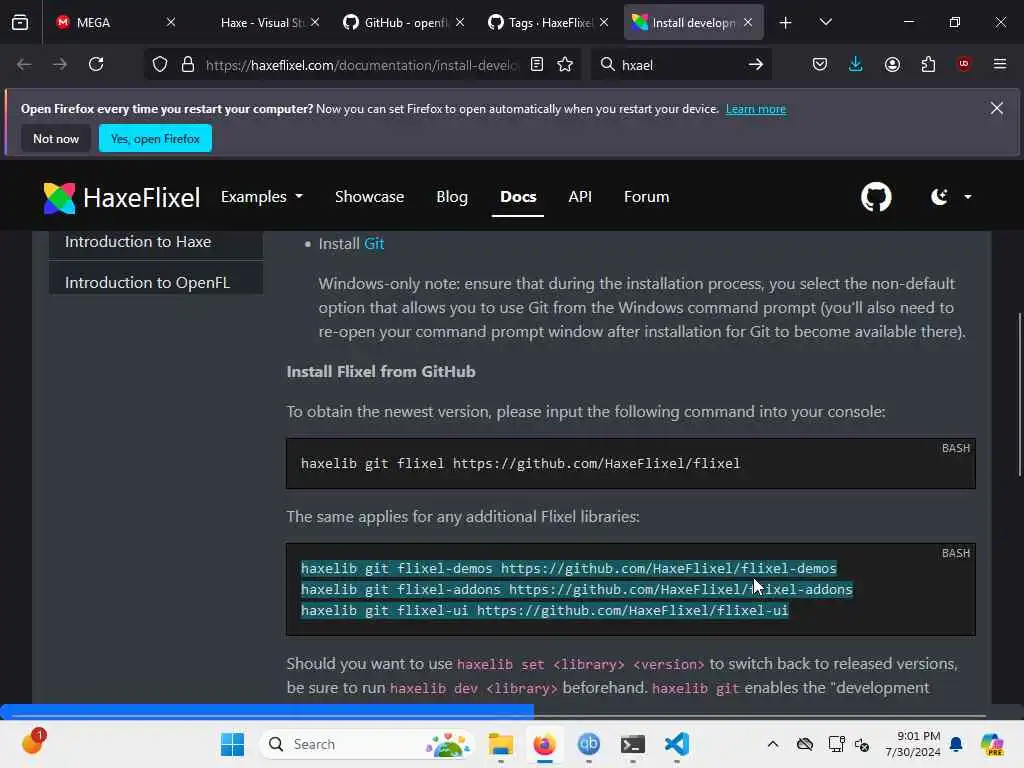
Task: Go back to previous page
Action: click(24, 64)
